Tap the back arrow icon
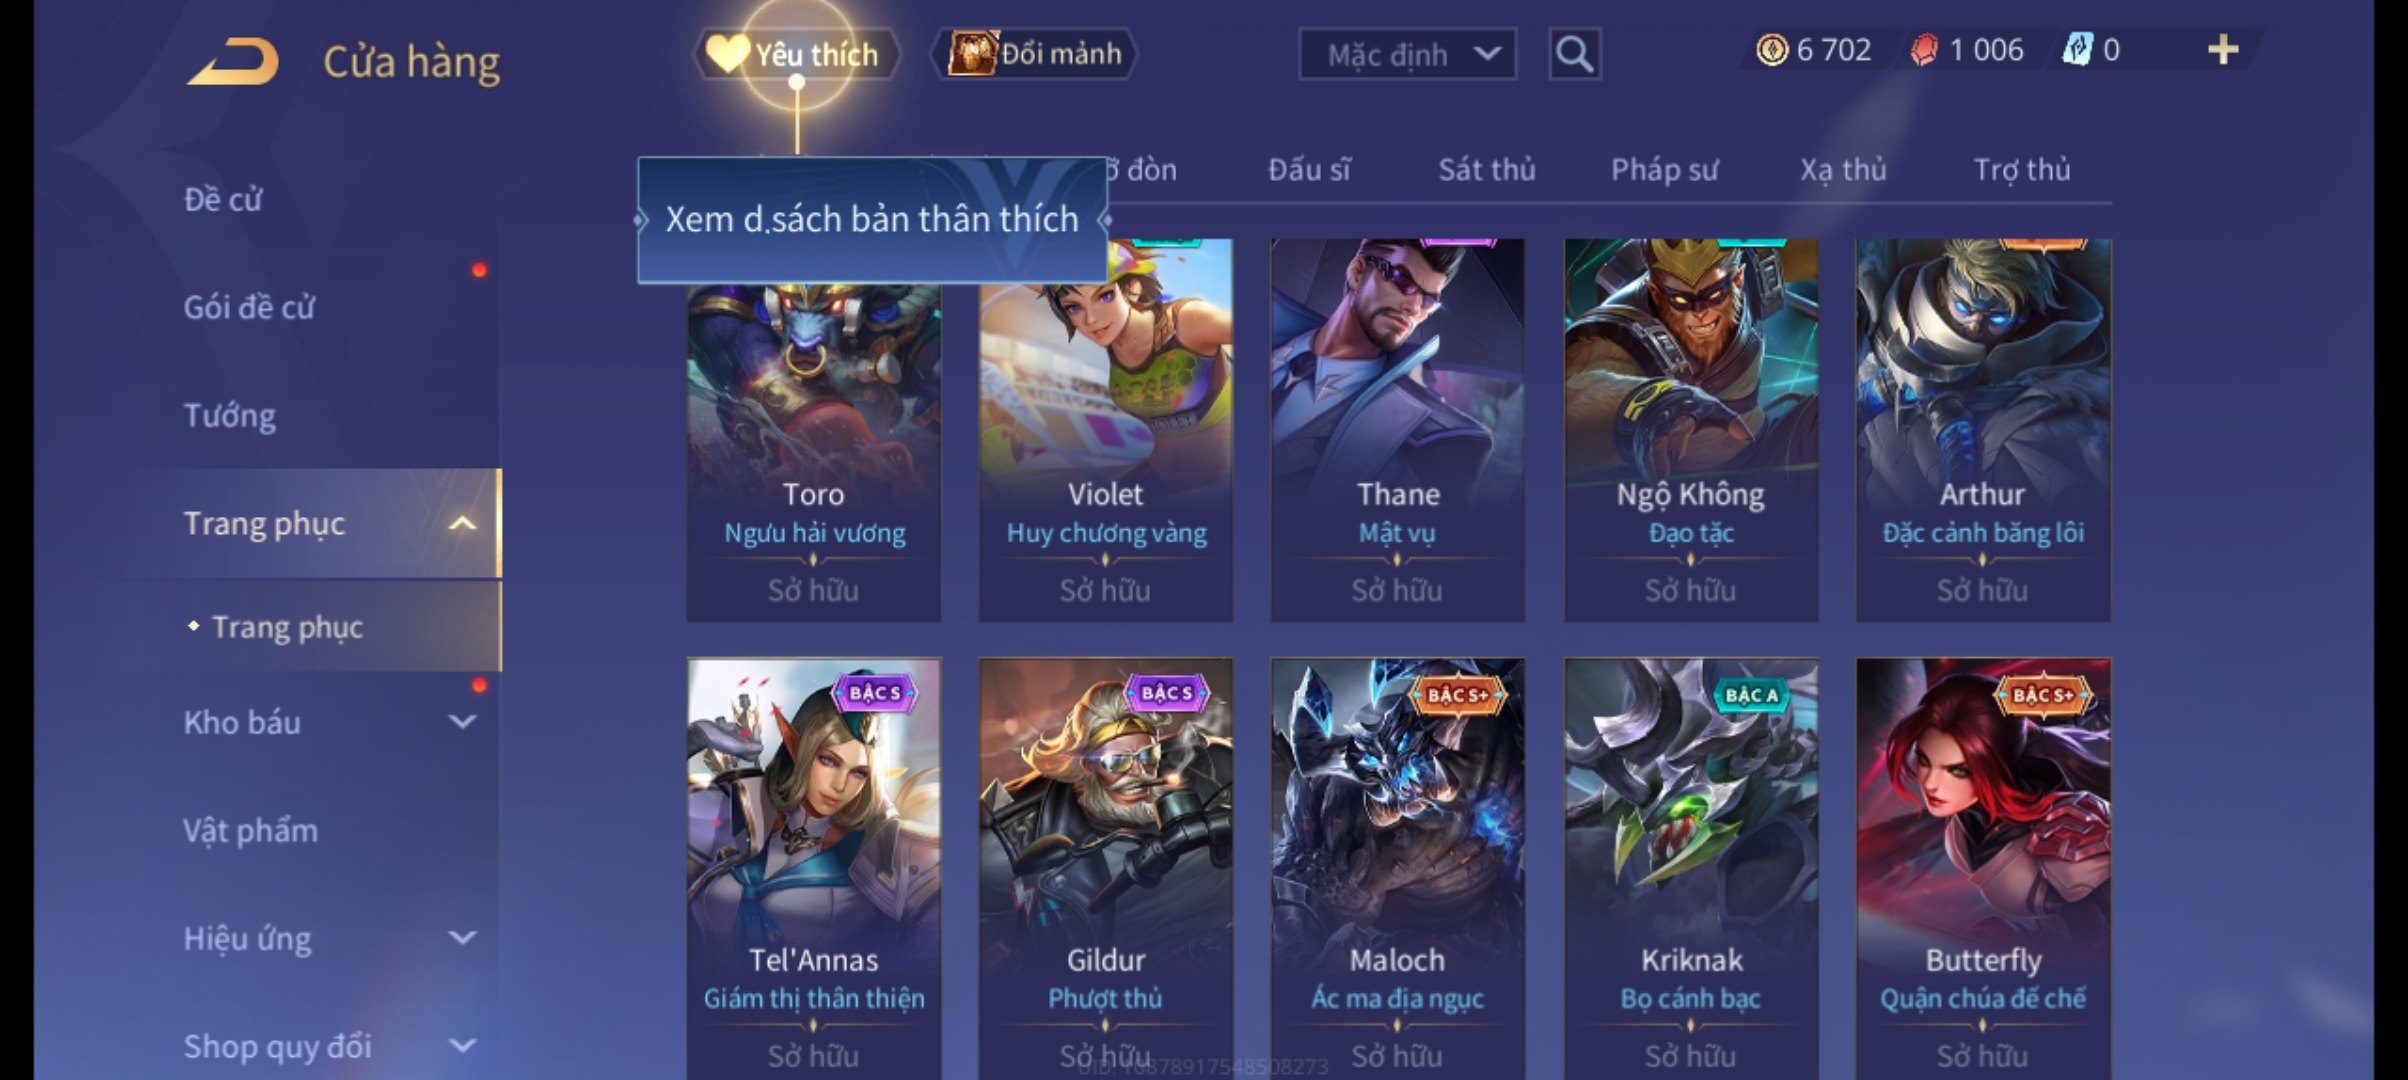This screenshot has height=1080, width=2408. (232, 61)
